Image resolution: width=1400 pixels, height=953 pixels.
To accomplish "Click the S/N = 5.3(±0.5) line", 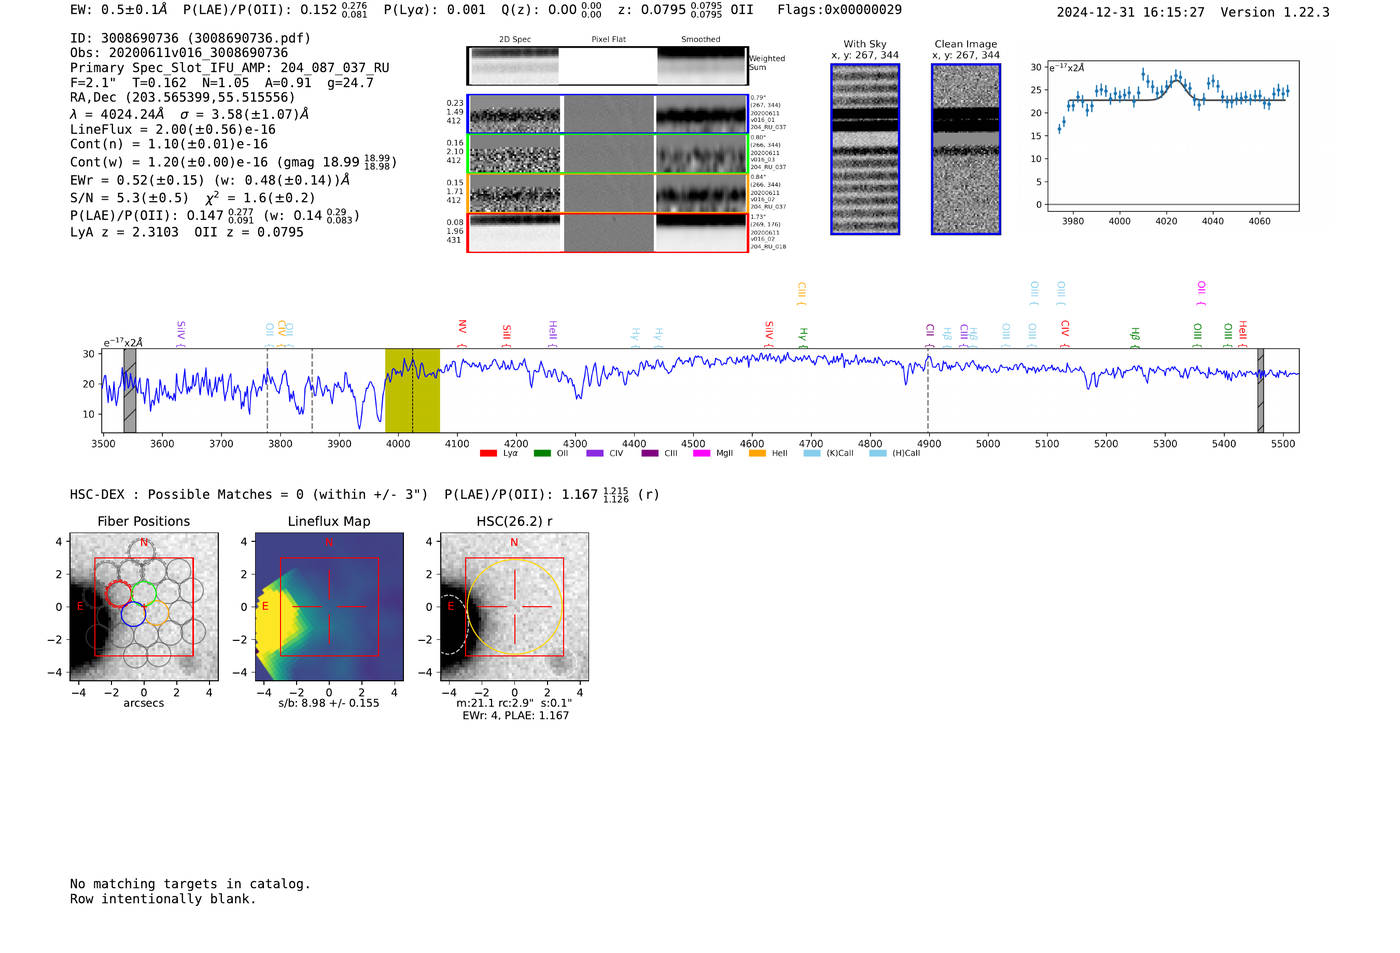I will [x=193, y=197].
